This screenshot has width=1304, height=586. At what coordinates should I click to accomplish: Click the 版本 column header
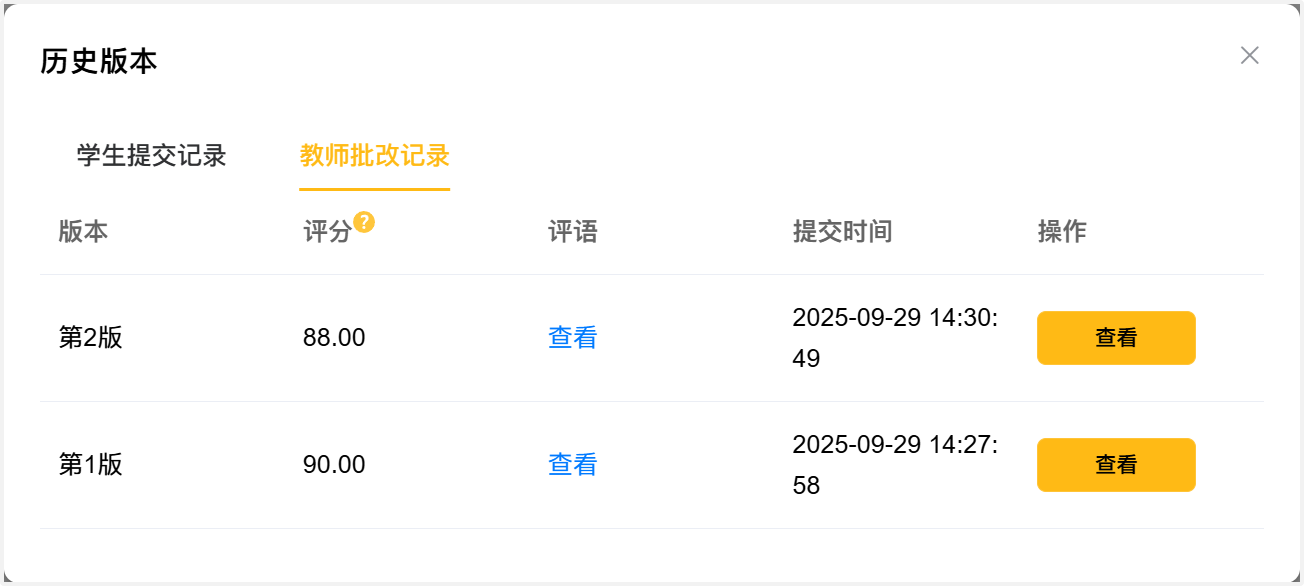click(x=83, y=232)
